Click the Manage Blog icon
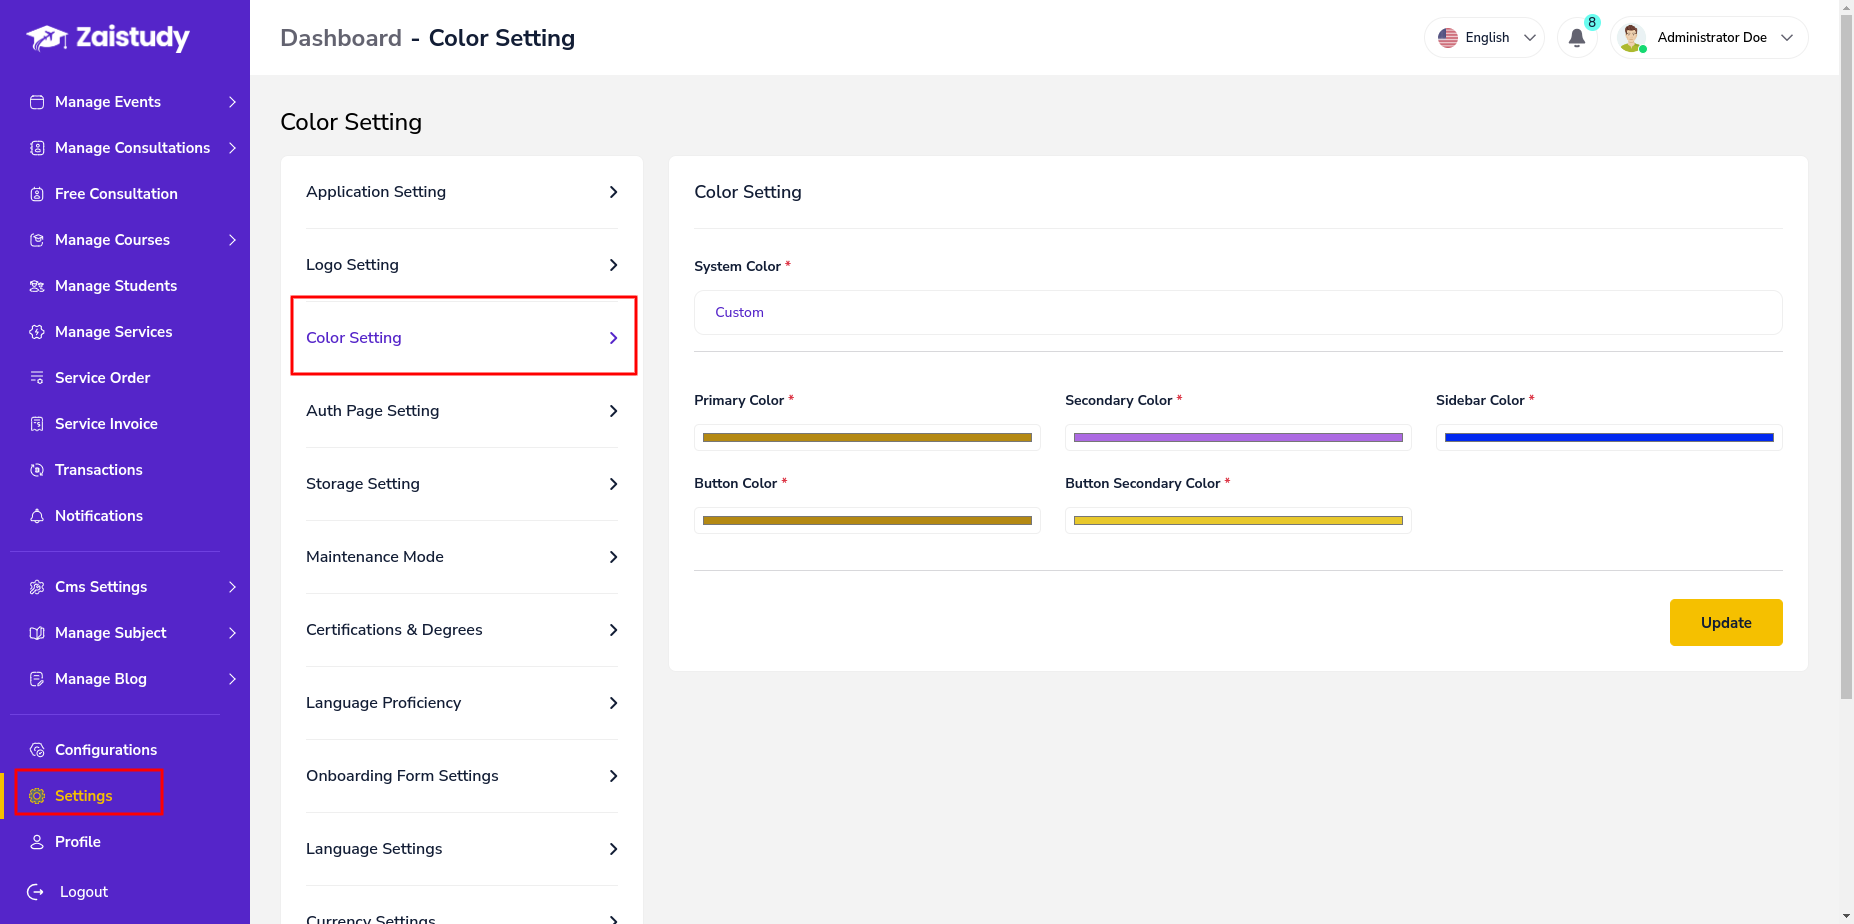 (37, 679)
